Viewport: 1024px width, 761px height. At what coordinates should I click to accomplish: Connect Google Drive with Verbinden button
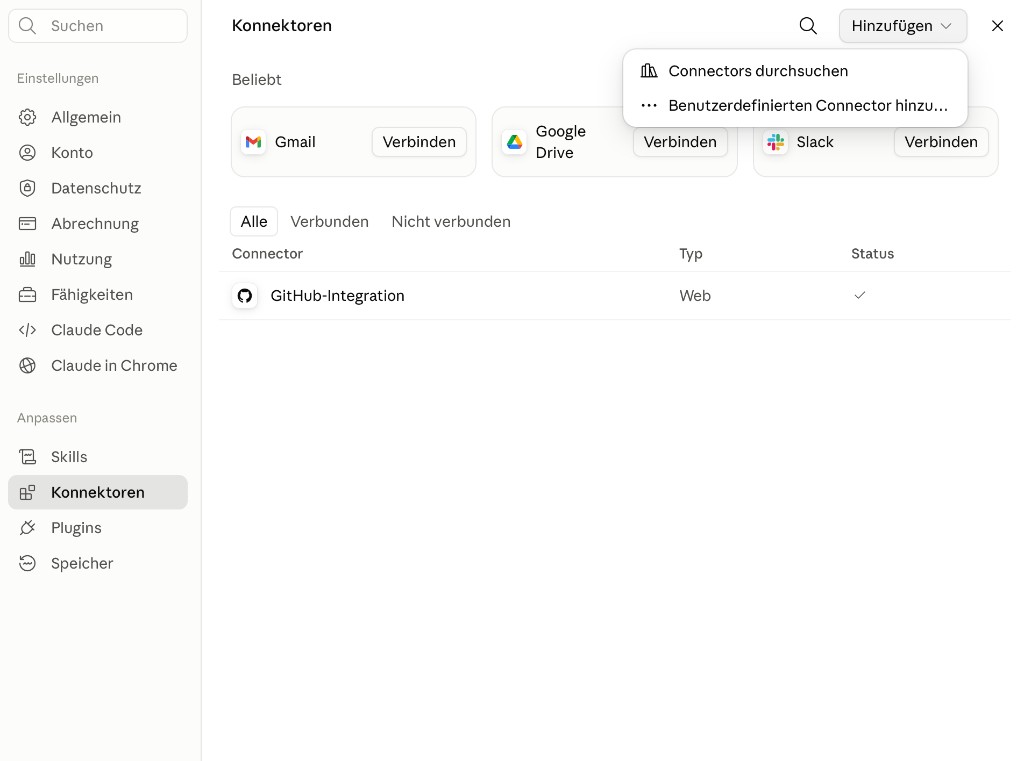pos(680,142)
